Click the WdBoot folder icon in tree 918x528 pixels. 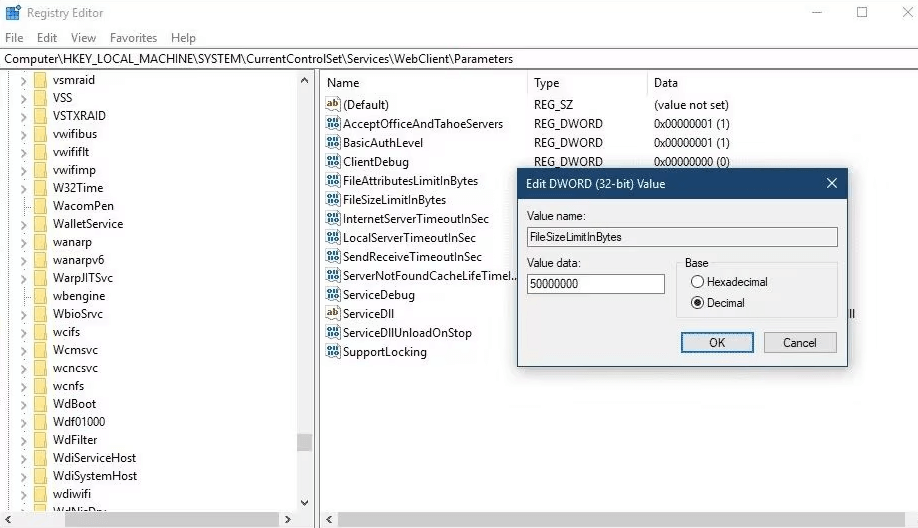(40, 404)
